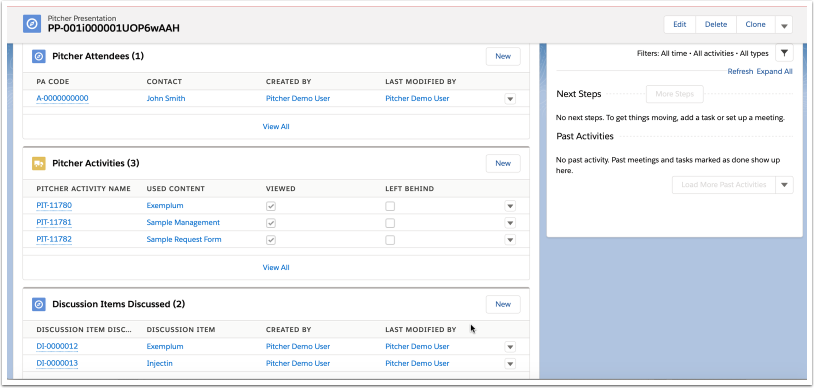
Task: Open Sample Request Form content link
Action: [184, 239]
